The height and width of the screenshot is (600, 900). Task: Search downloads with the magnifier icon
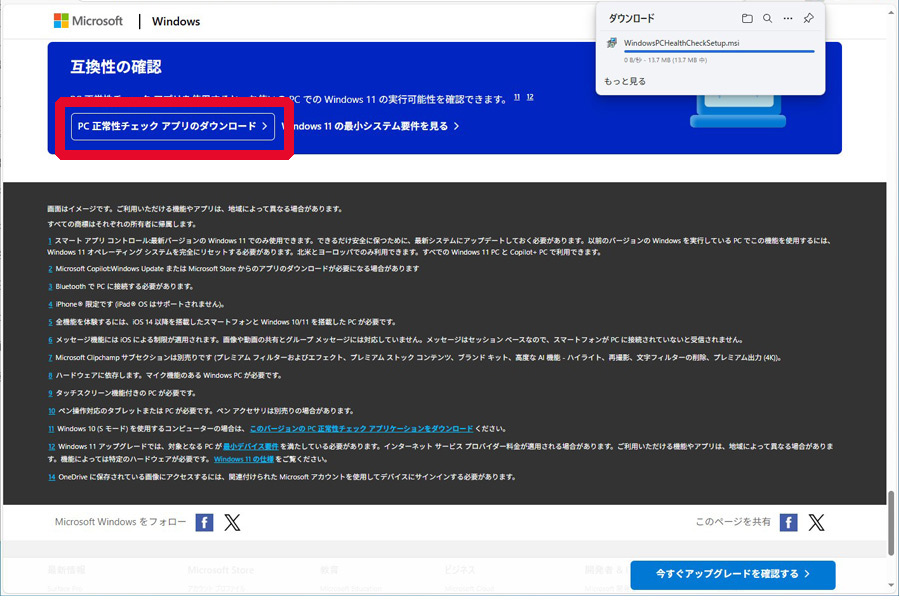click(767, 18)
